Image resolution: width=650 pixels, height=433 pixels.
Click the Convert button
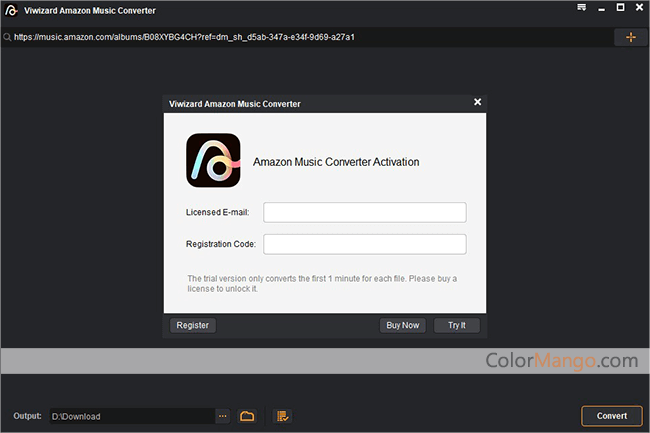612,416
